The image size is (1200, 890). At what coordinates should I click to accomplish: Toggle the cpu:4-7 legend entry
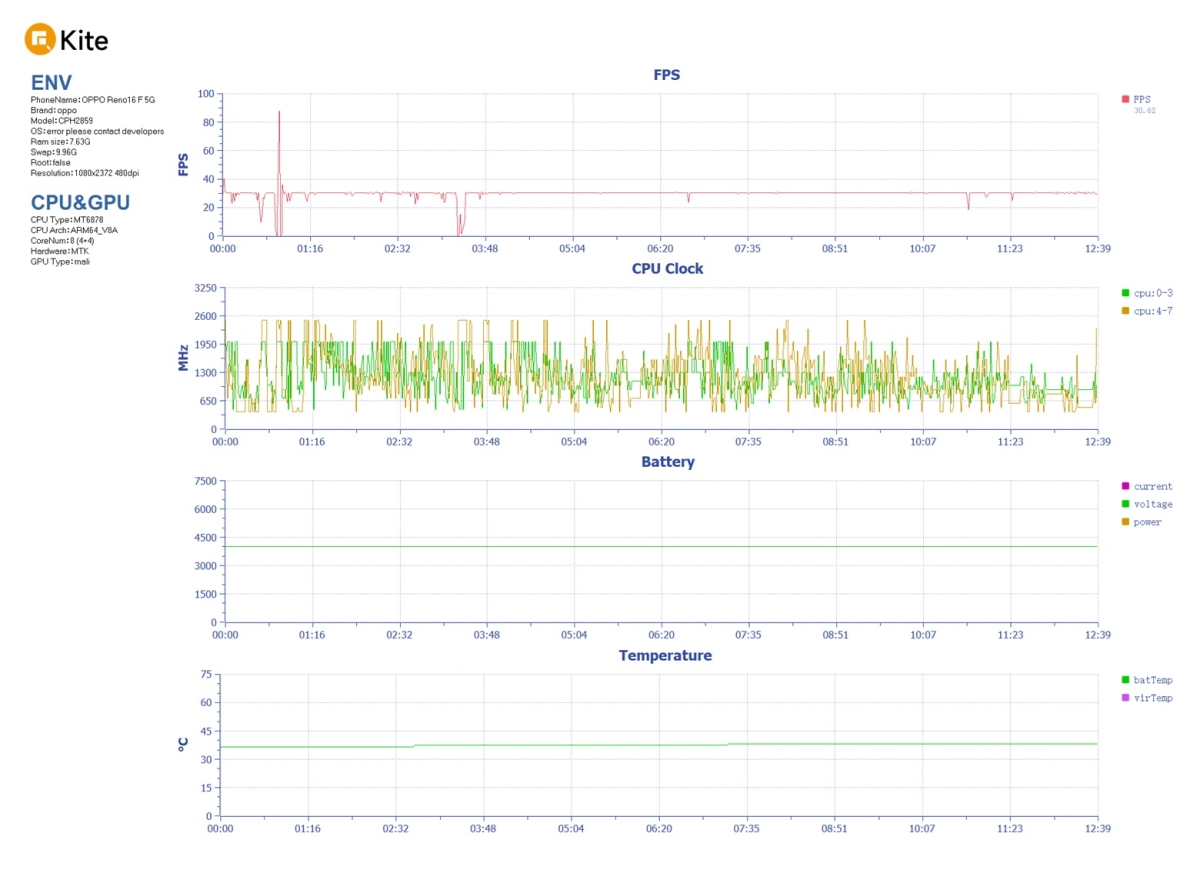(x=1147, y=311)
